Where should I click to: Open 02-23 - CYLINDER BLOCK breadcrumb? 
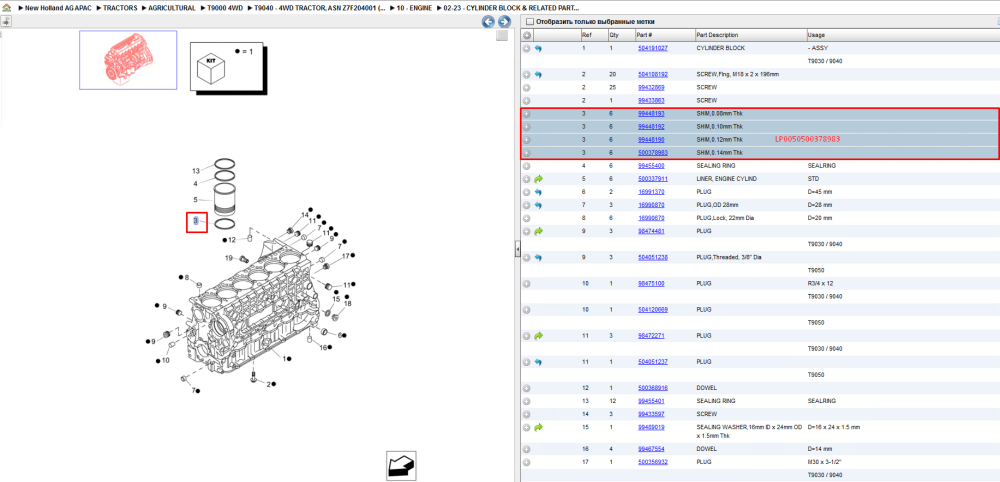[x=510, y=8]
